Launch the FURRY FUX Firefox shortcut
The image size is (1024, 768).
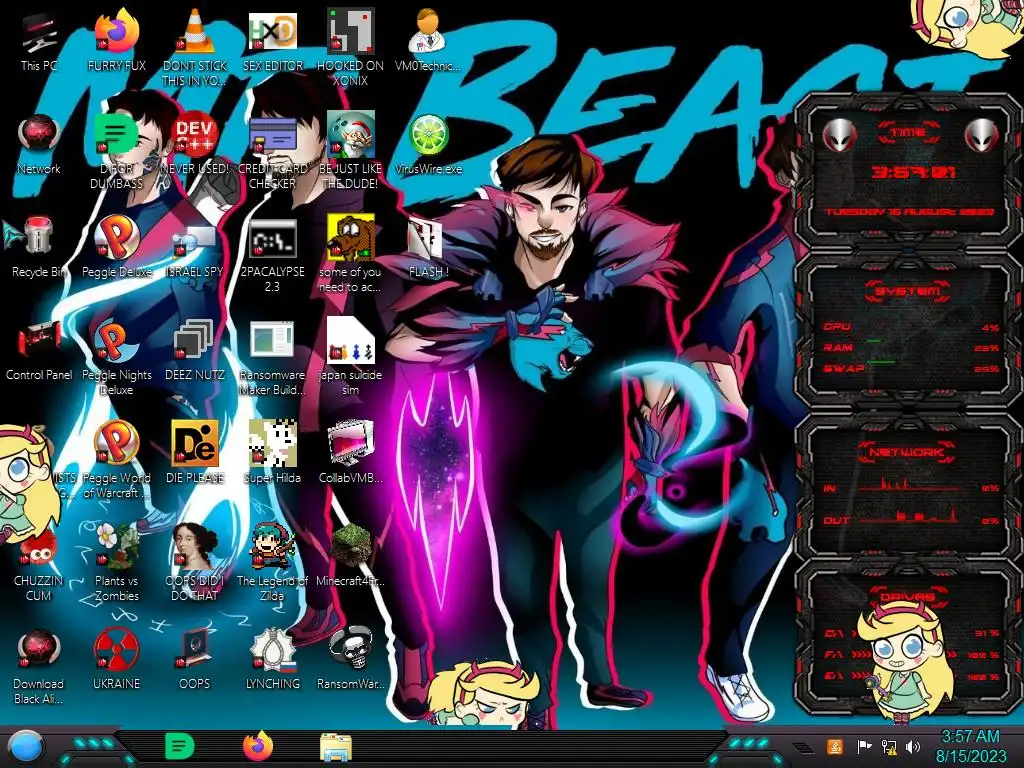[x=116, y=40]
